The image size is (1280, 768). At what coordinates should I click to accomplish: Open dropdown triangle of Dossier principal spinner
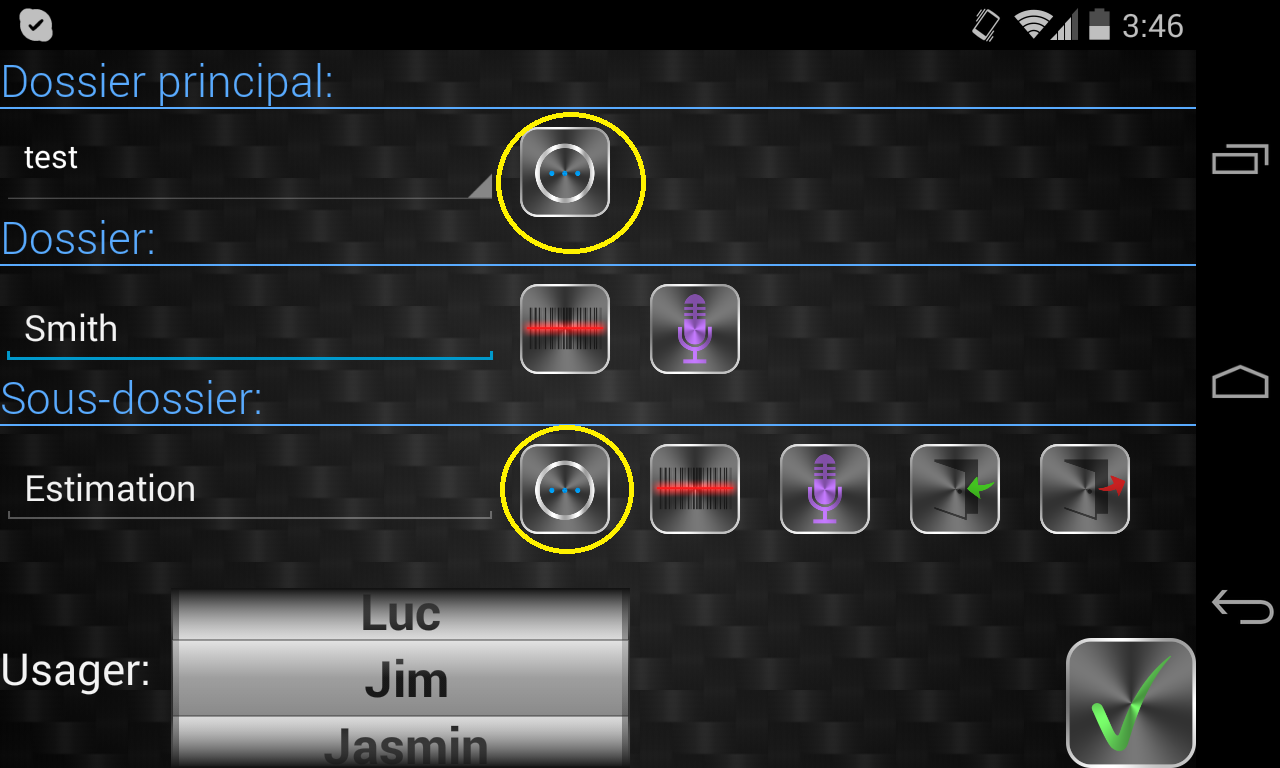[481, 186]
